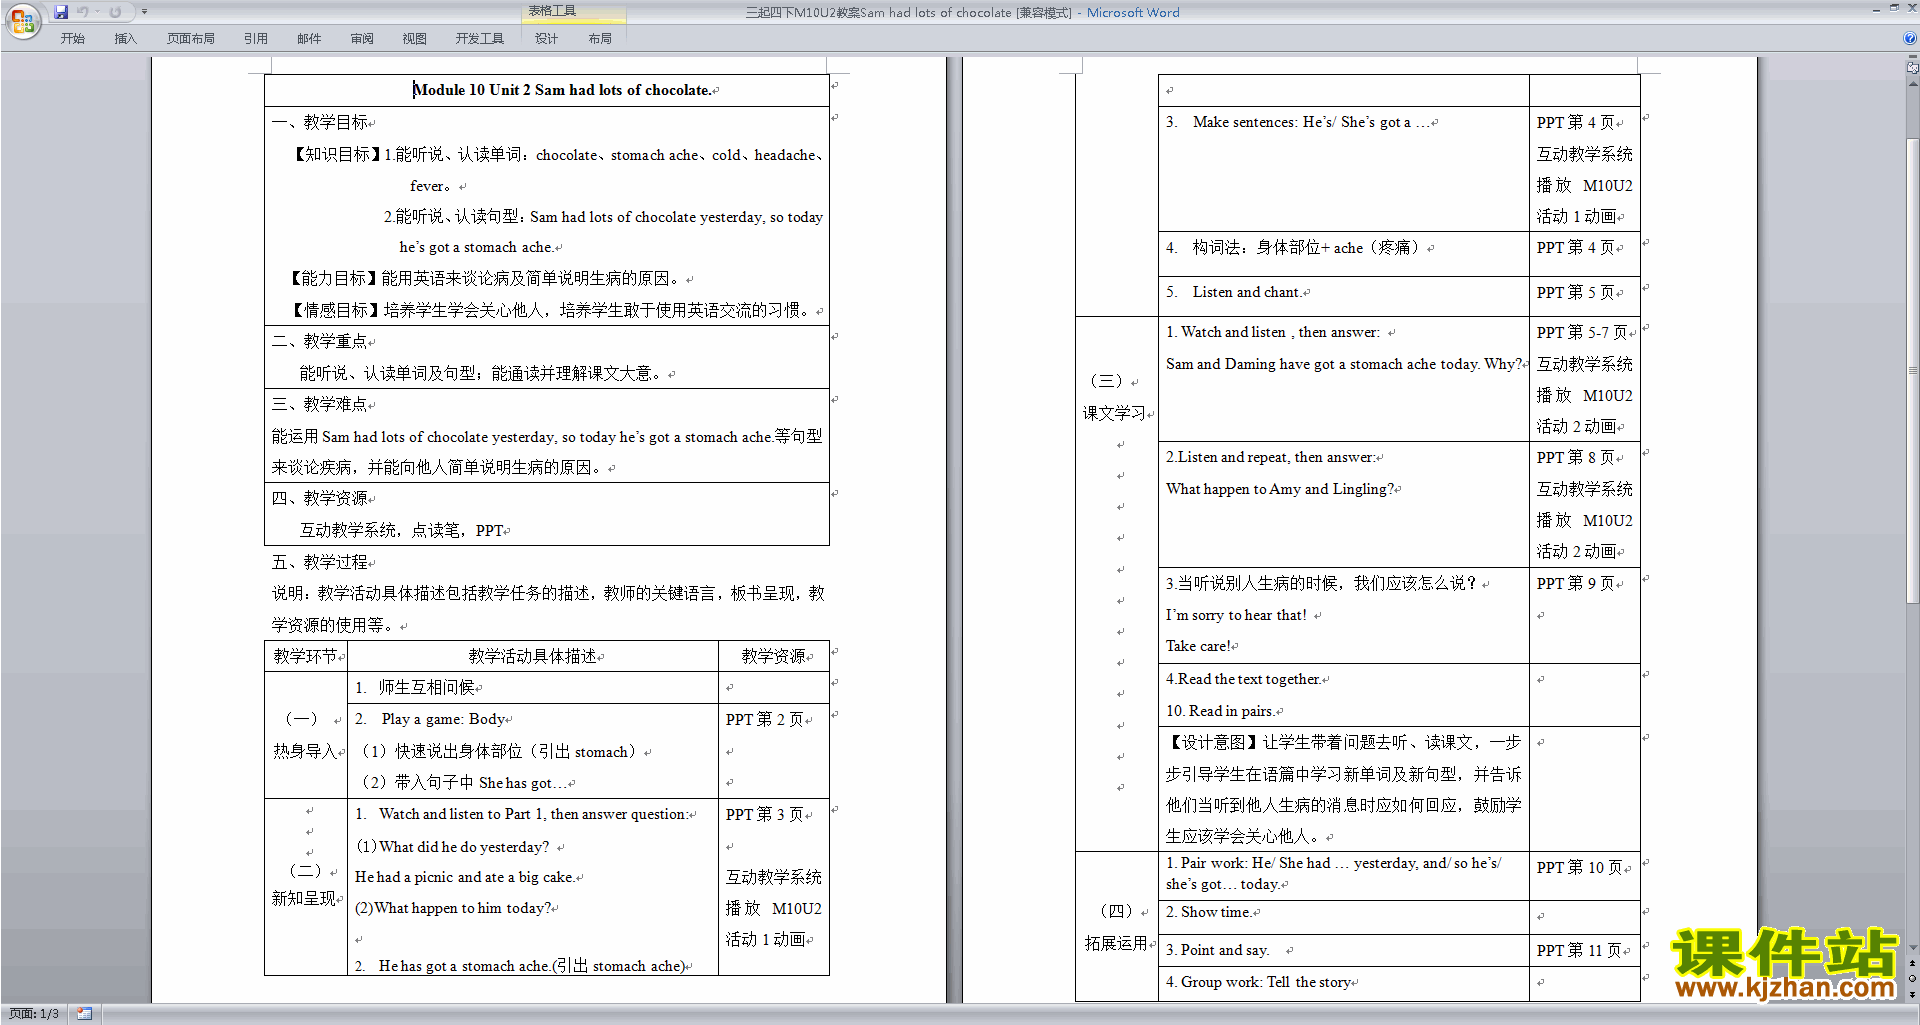Click the cell 'PPT 第 10 页'

(x=1581, y=867)
